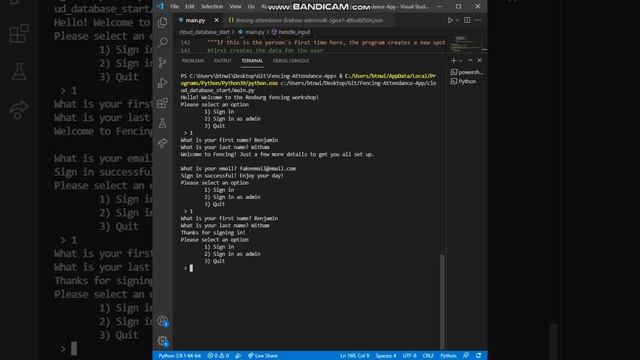Open the Search view in the activity bar

(162, 42)
